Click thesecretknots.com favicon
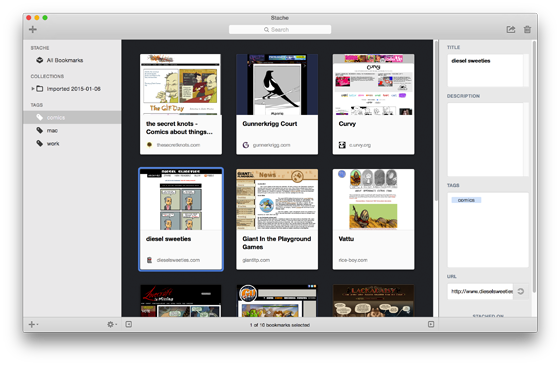The width and height of the screenshot is (560, 365). (149, 145)
